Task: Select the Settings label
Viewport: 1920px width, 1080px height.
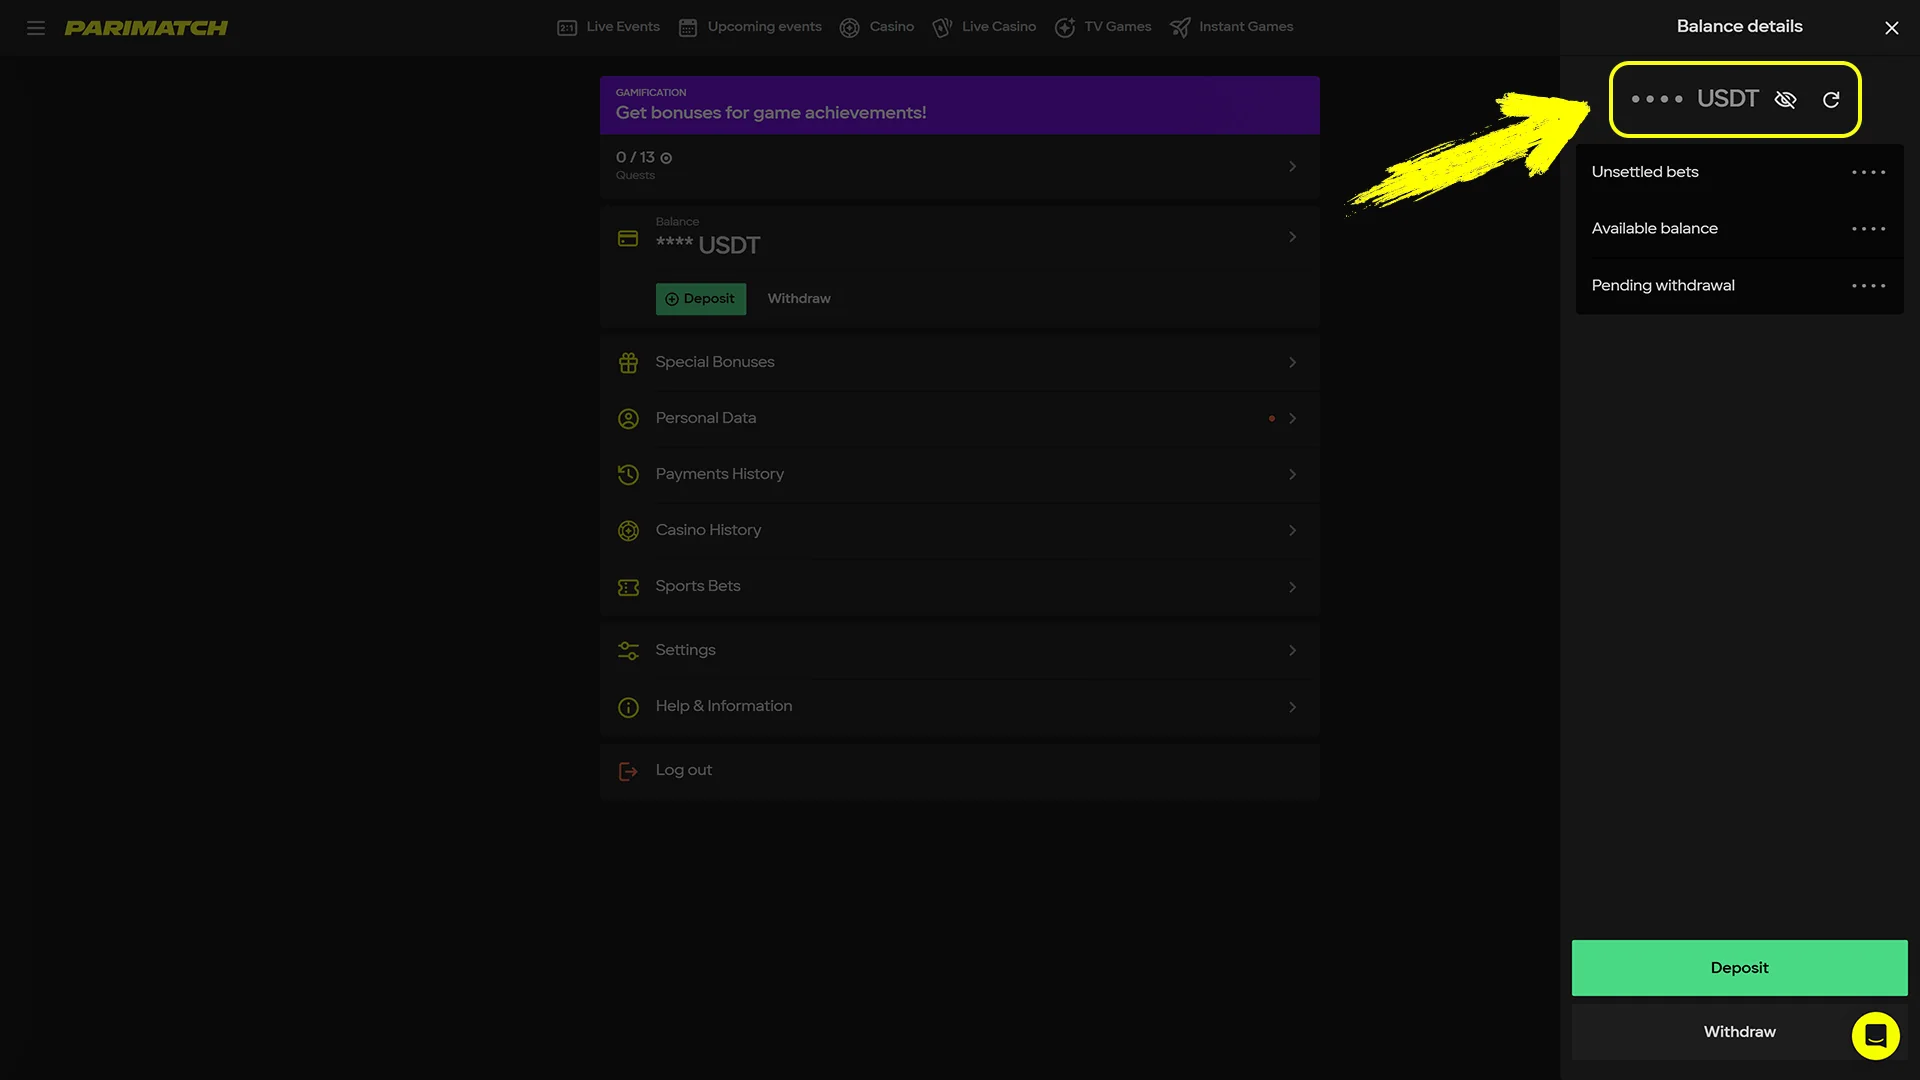Action: click(x=686, y=650)
